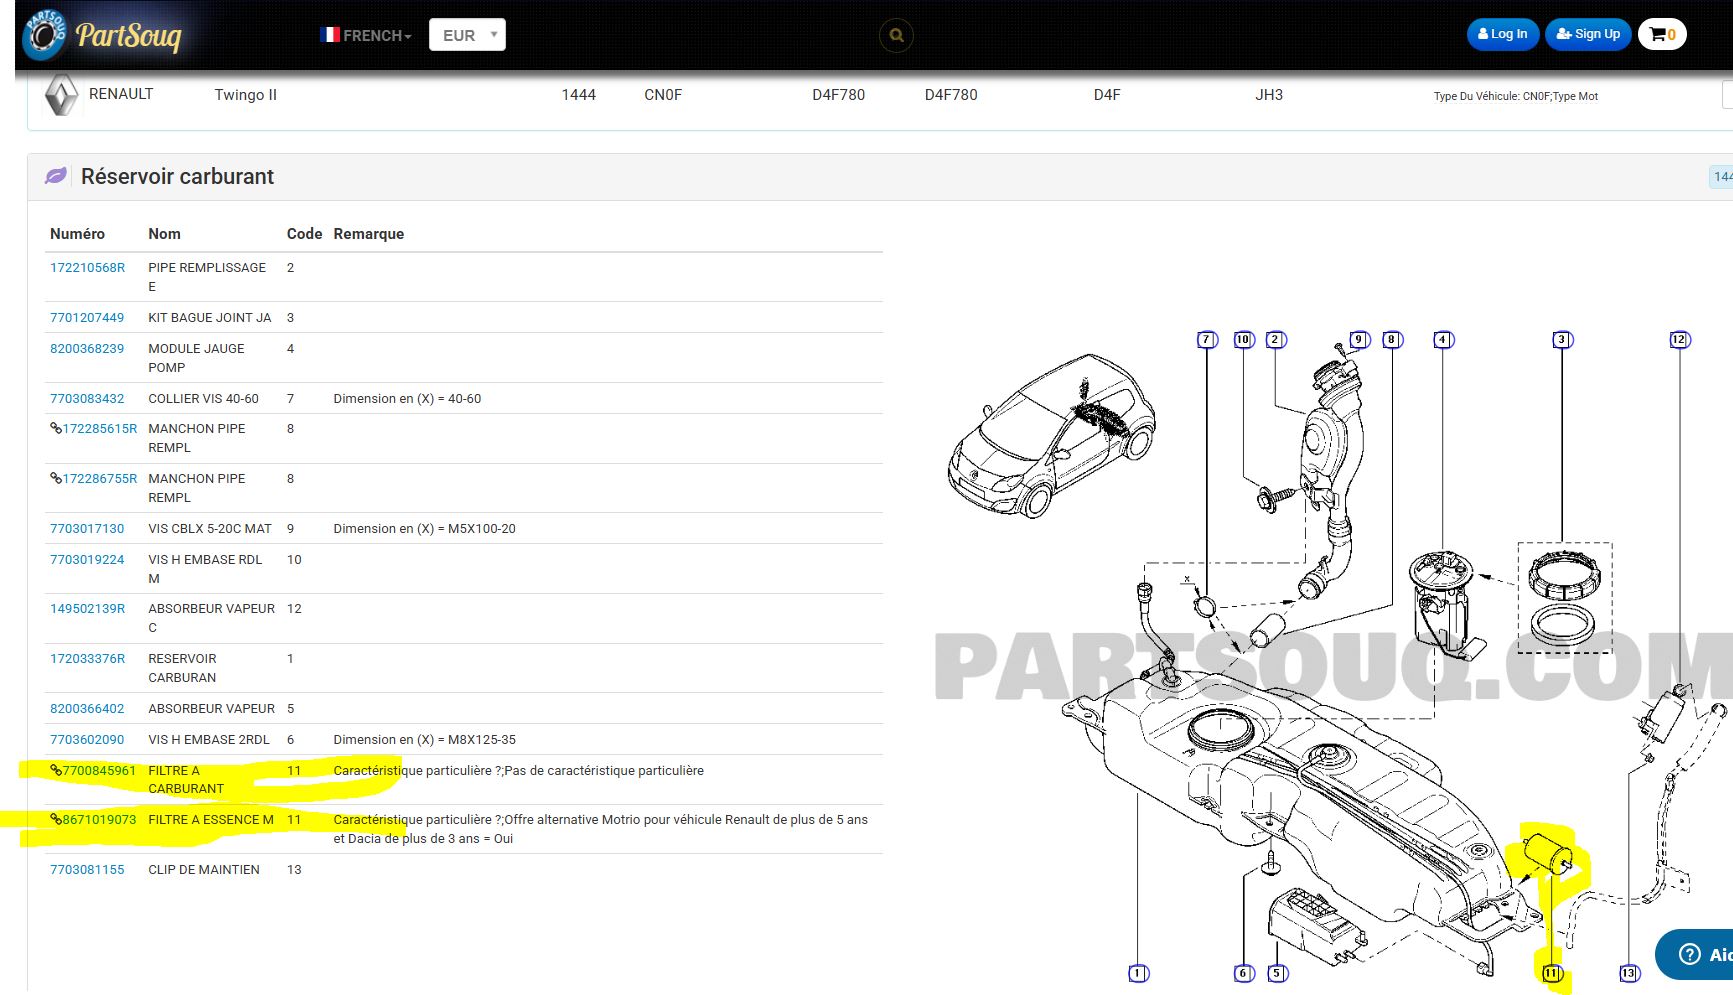Open part number 7703081155
Viewport: 1733px width, 995px height.
point(87,870)
